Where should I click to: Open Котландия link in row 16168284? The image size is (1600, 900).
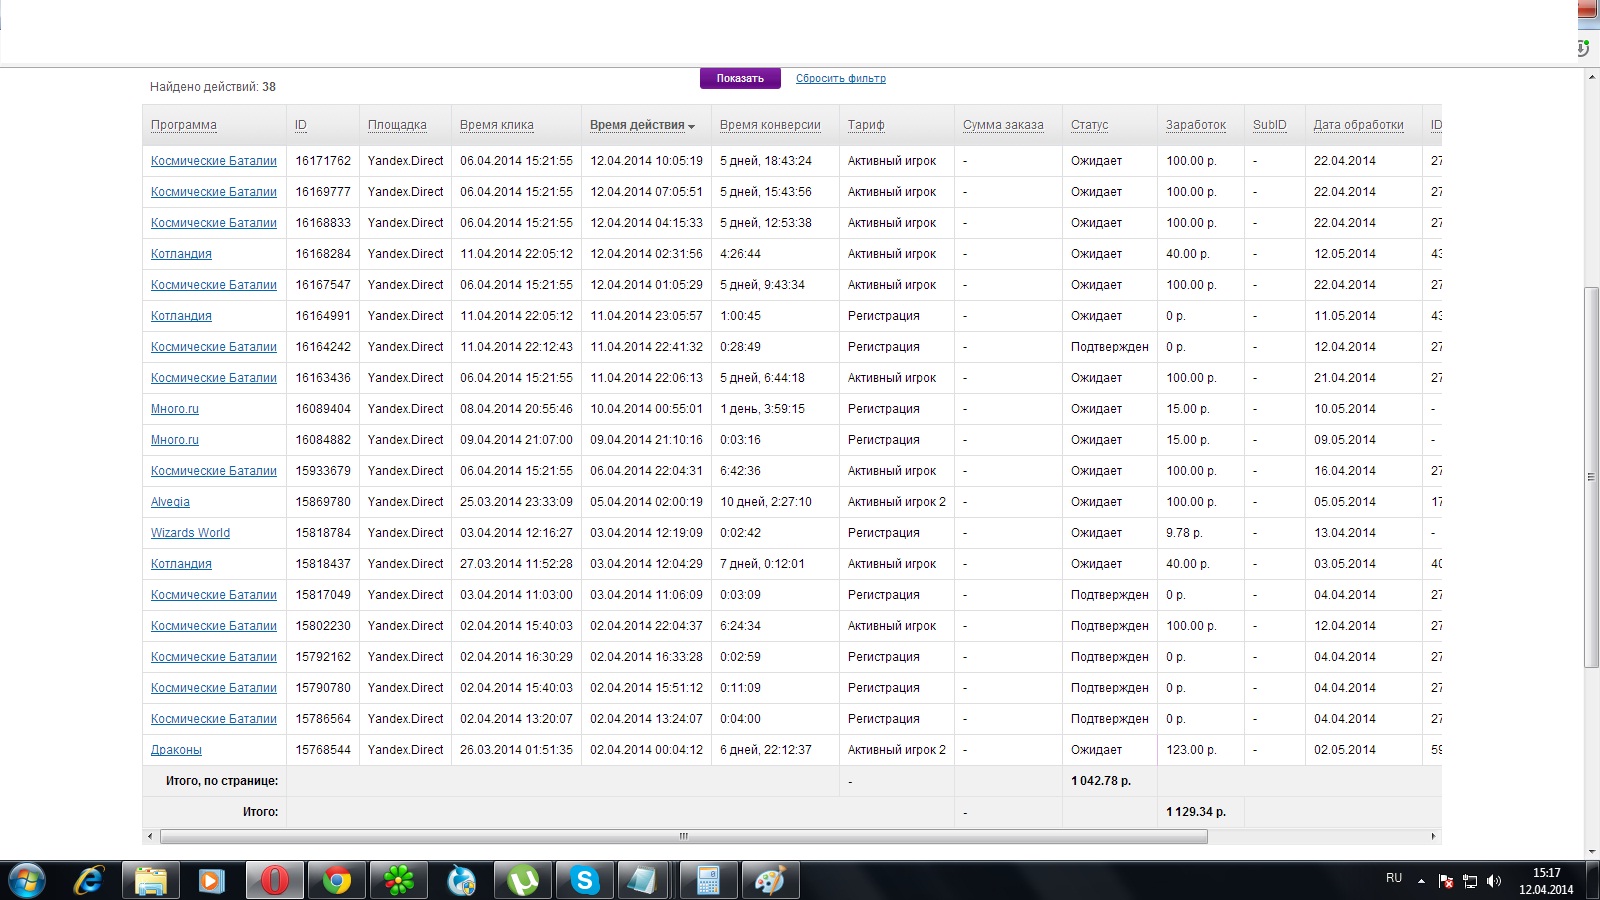(x=181, y=254)
